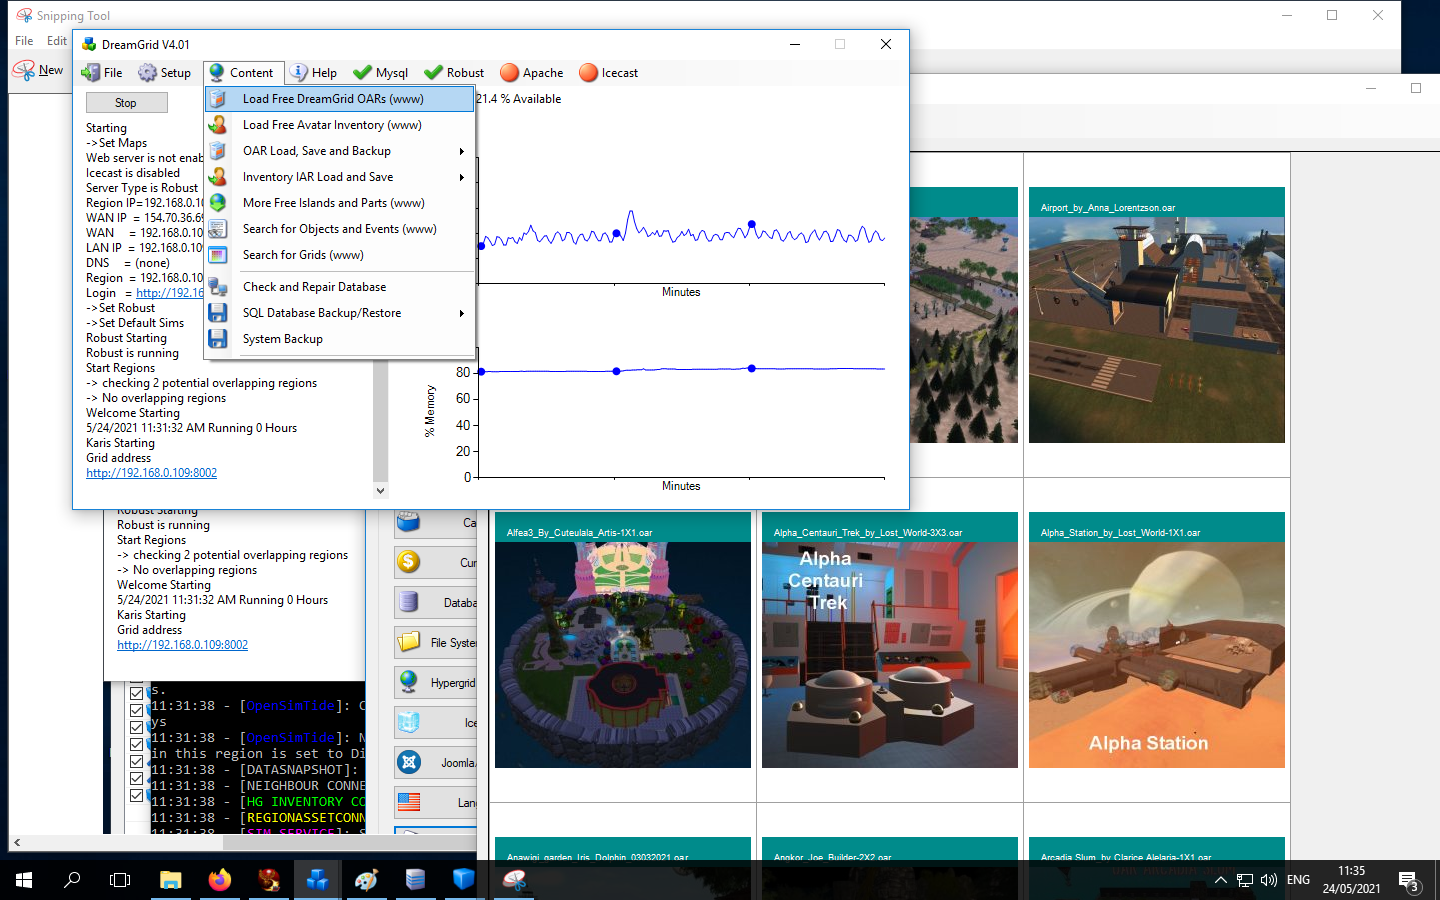Viewport: 1440px width, 900px height.
Task: Click the Apache red status icon
Action: click(x=509, y=73)
